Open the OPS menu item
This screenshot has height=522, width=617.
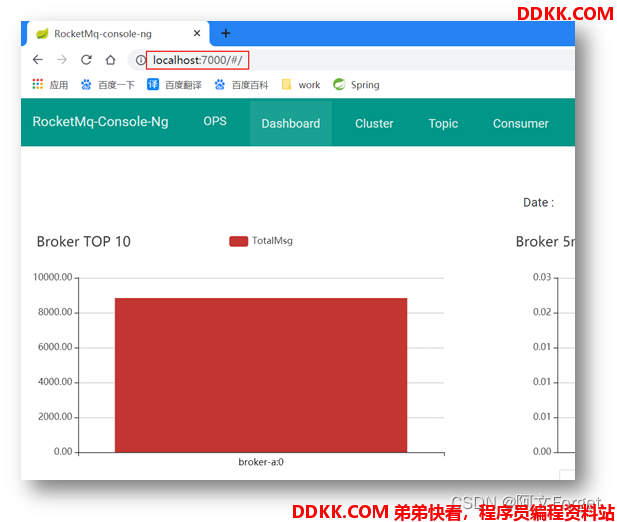(215, 121)
